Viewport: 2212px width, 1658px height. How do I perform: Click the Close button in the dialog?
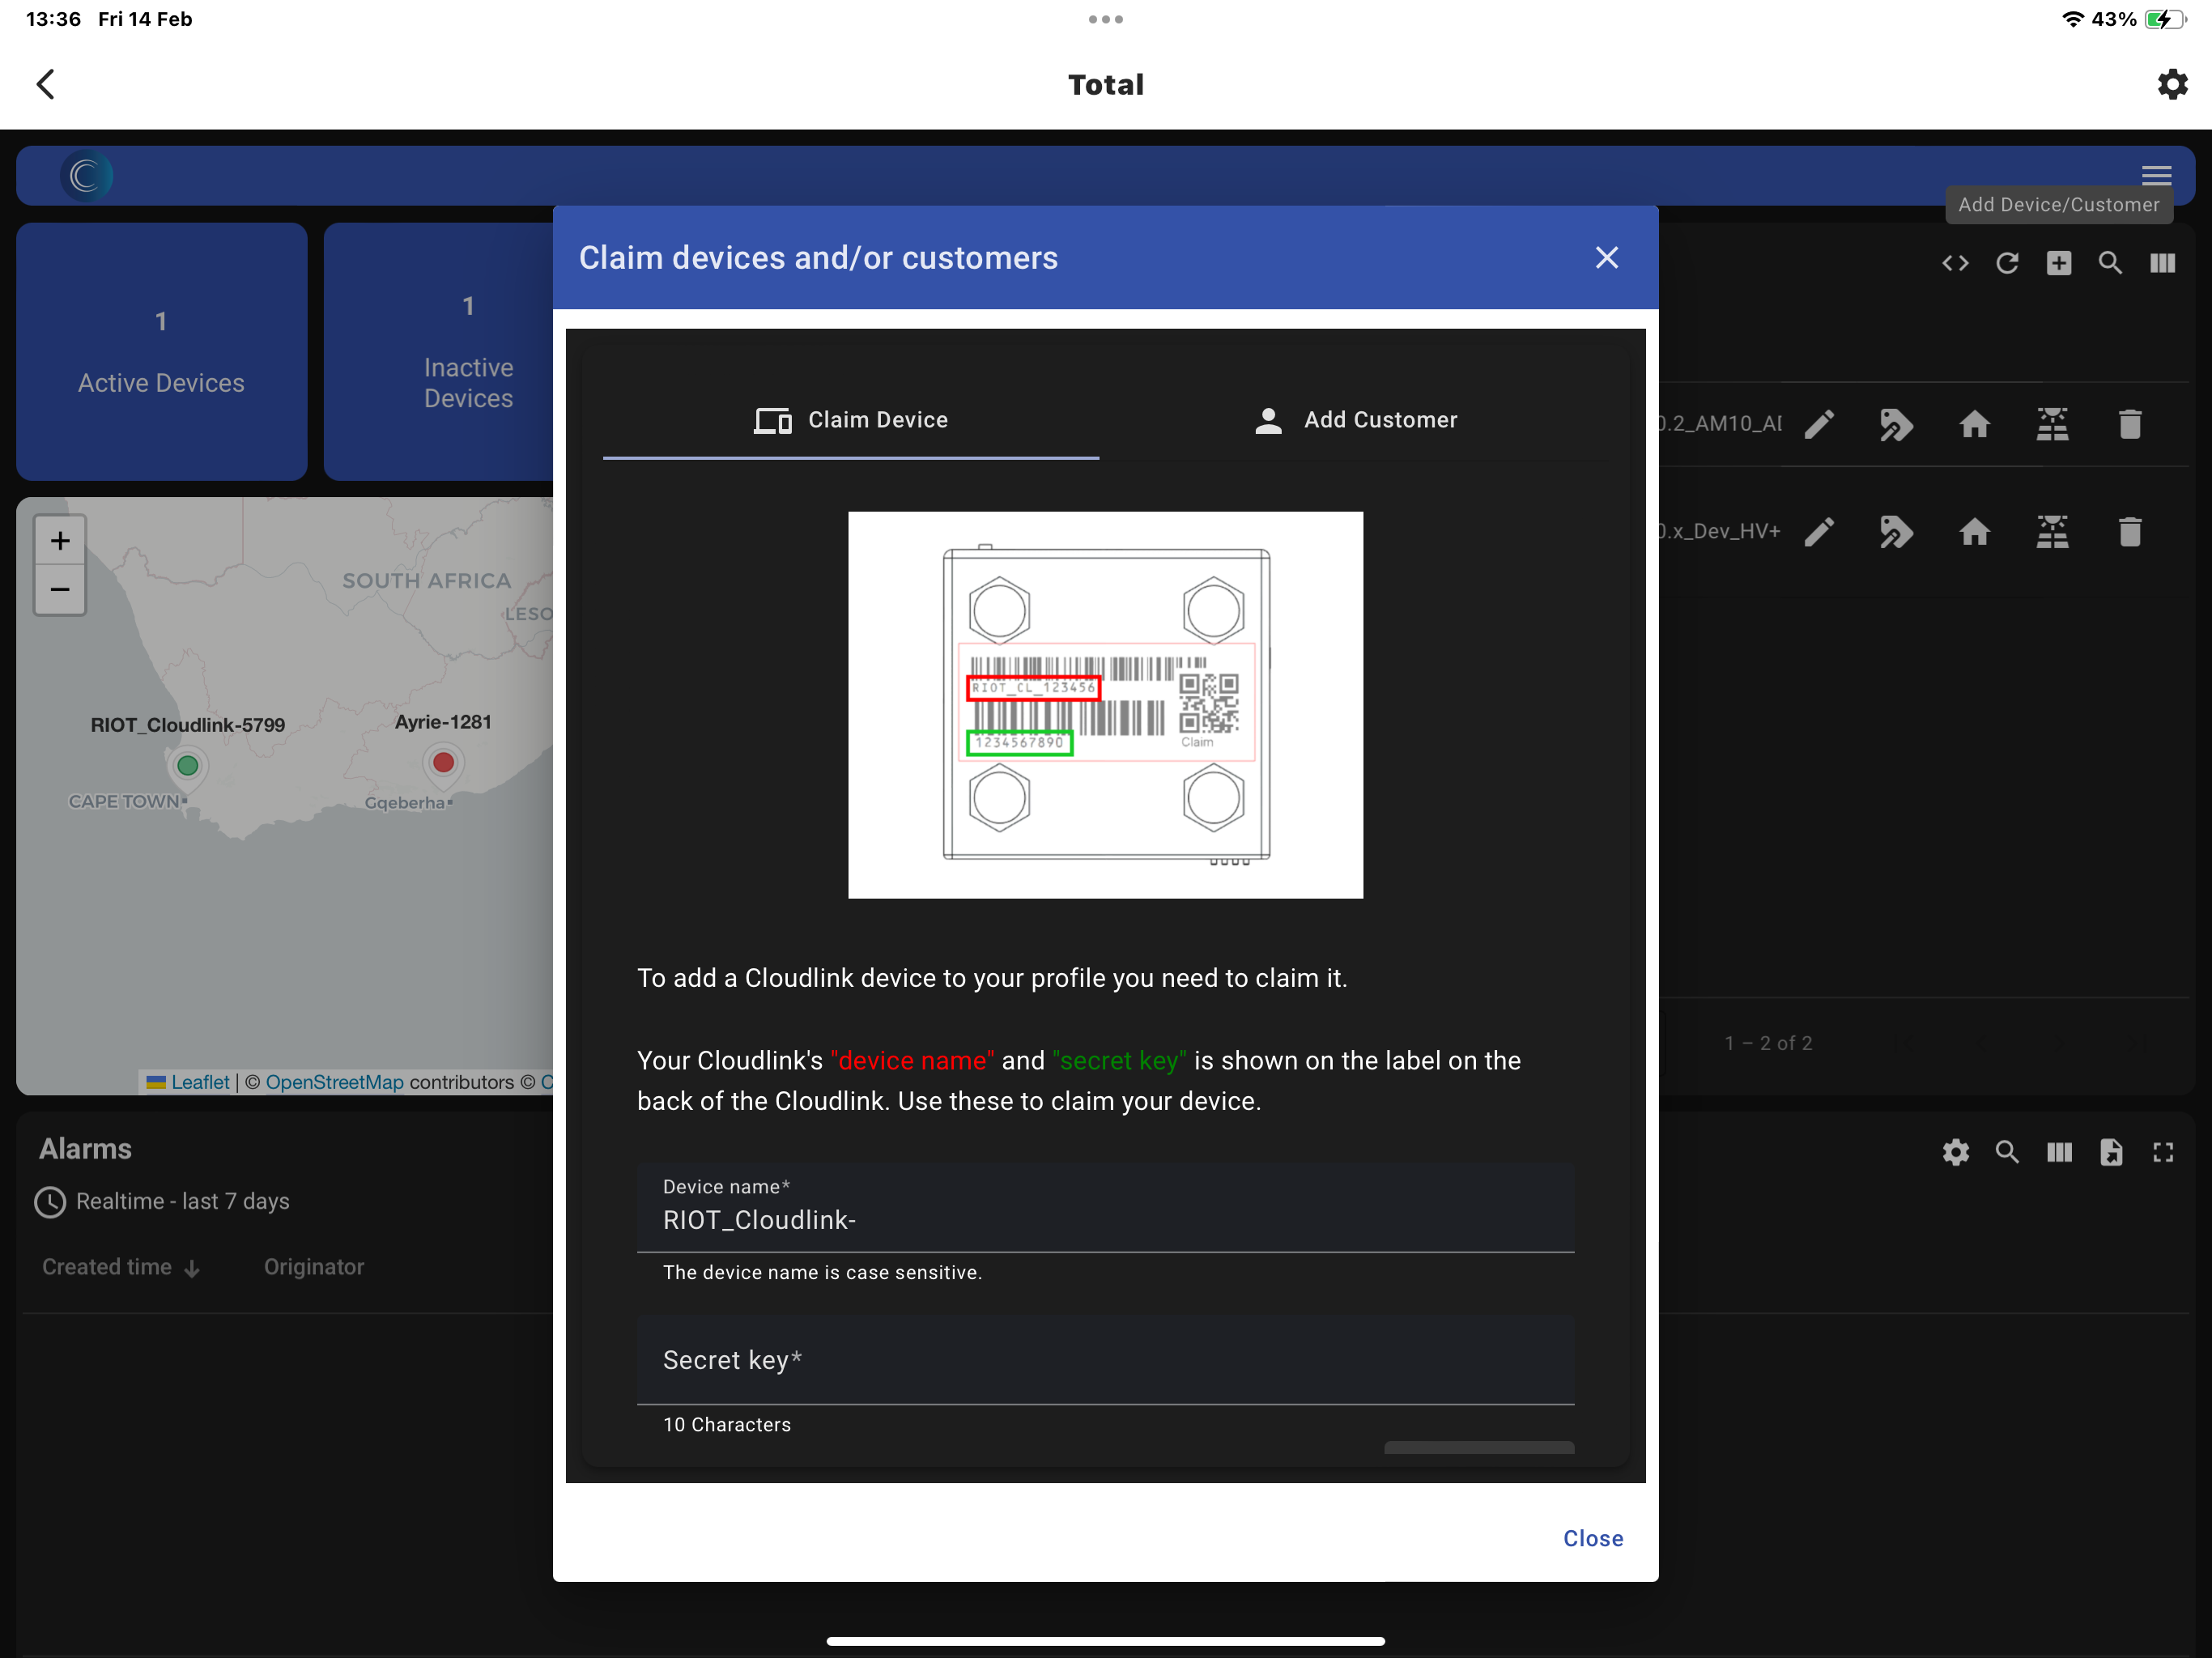(x=1593, y=1538)
